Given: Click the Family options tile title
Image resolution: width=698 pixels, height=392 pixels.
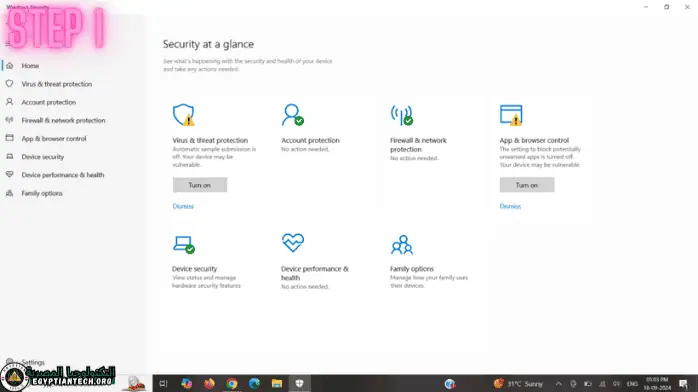Looking at the screenshot, I should tap(412, 269).
